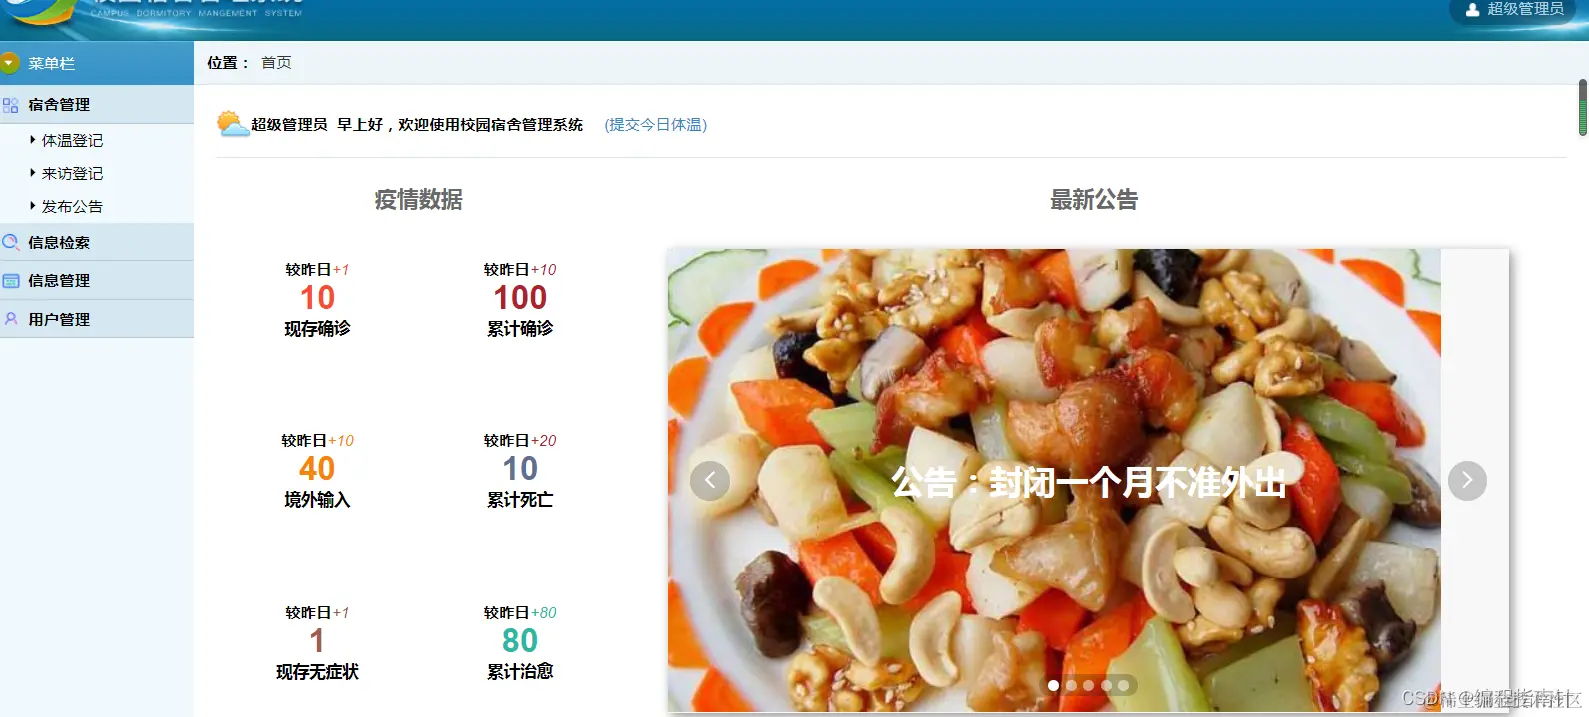Click the 信息检索 magnifier icon
Image resolution: width=1589 pixels, height=717 pixels.
[11, 242]
